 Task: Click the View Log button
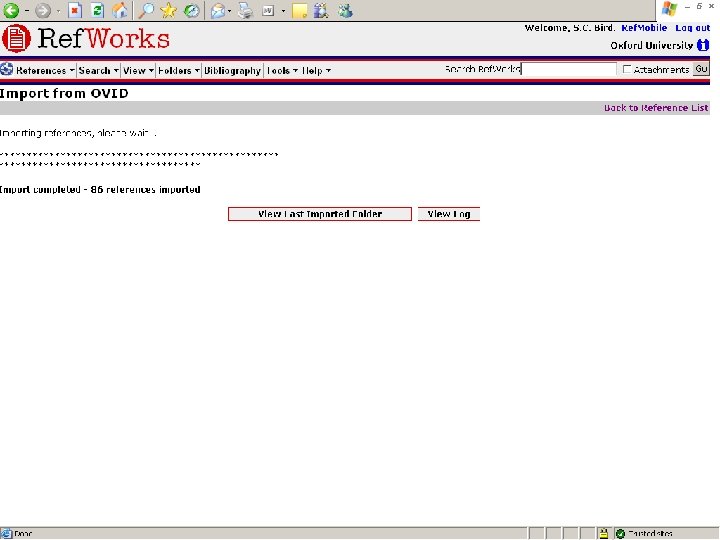point(449,214)
